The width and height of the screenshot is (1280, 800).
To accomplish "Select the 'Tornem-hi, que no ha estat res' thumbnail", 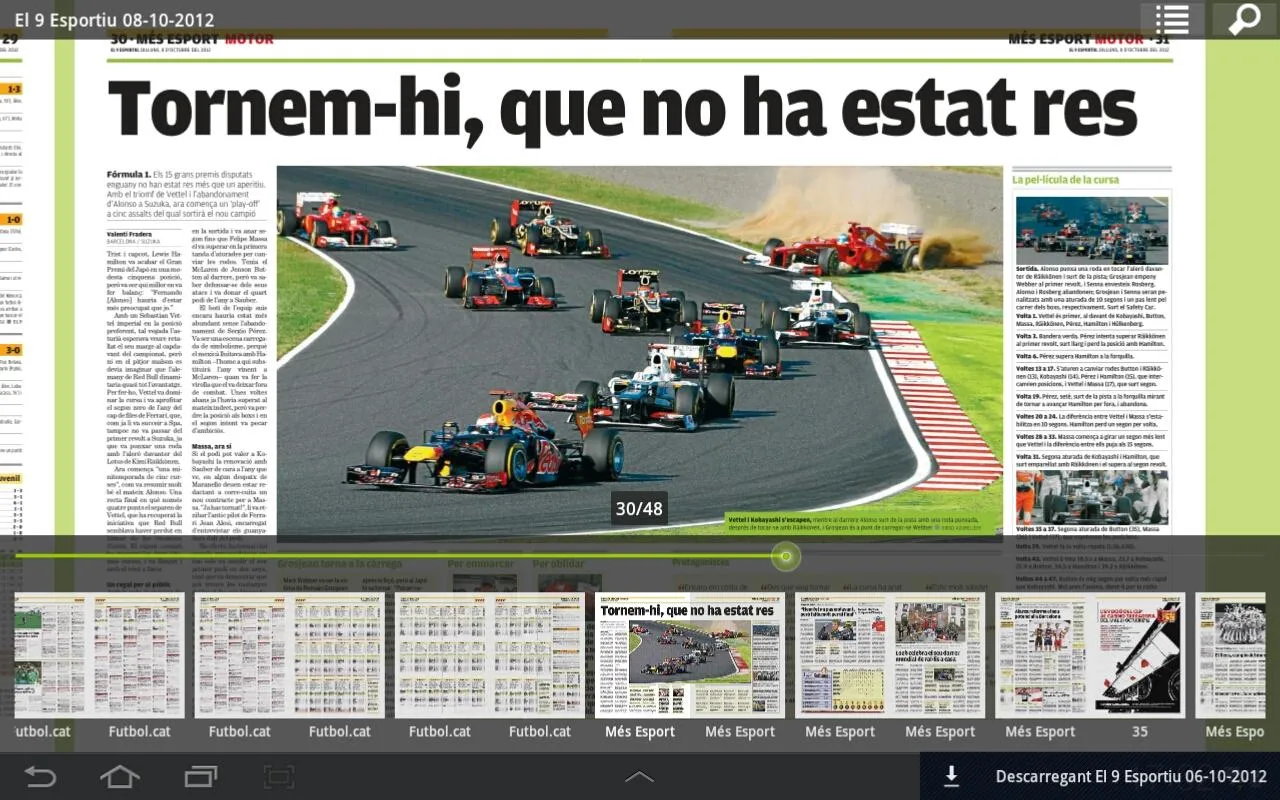I will click(690, 655).
